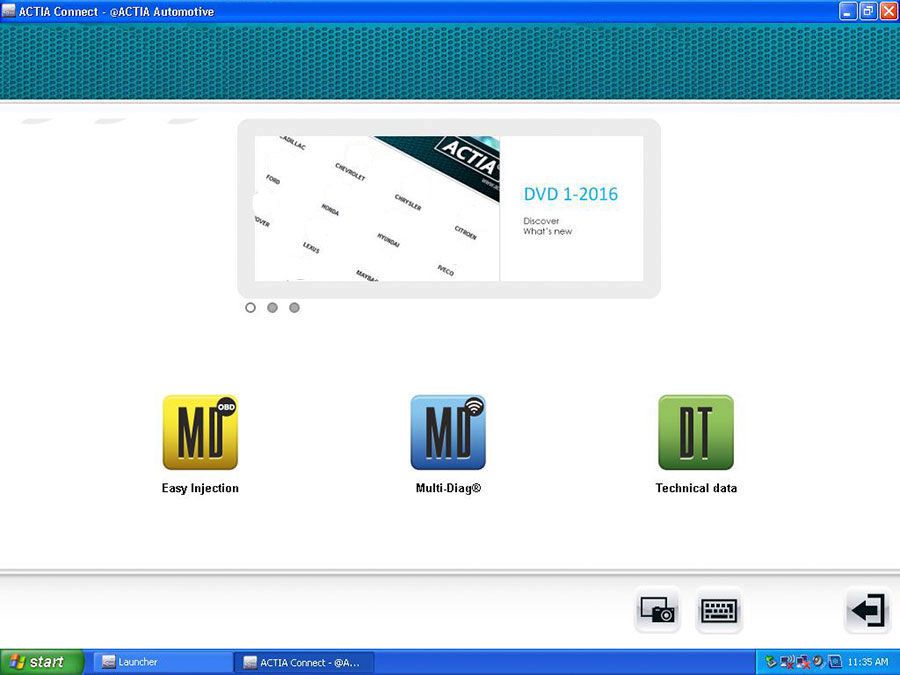Open the Windows Start menu
The width and height of the screenshot is (900, 675).
click(x=42, y=662)
